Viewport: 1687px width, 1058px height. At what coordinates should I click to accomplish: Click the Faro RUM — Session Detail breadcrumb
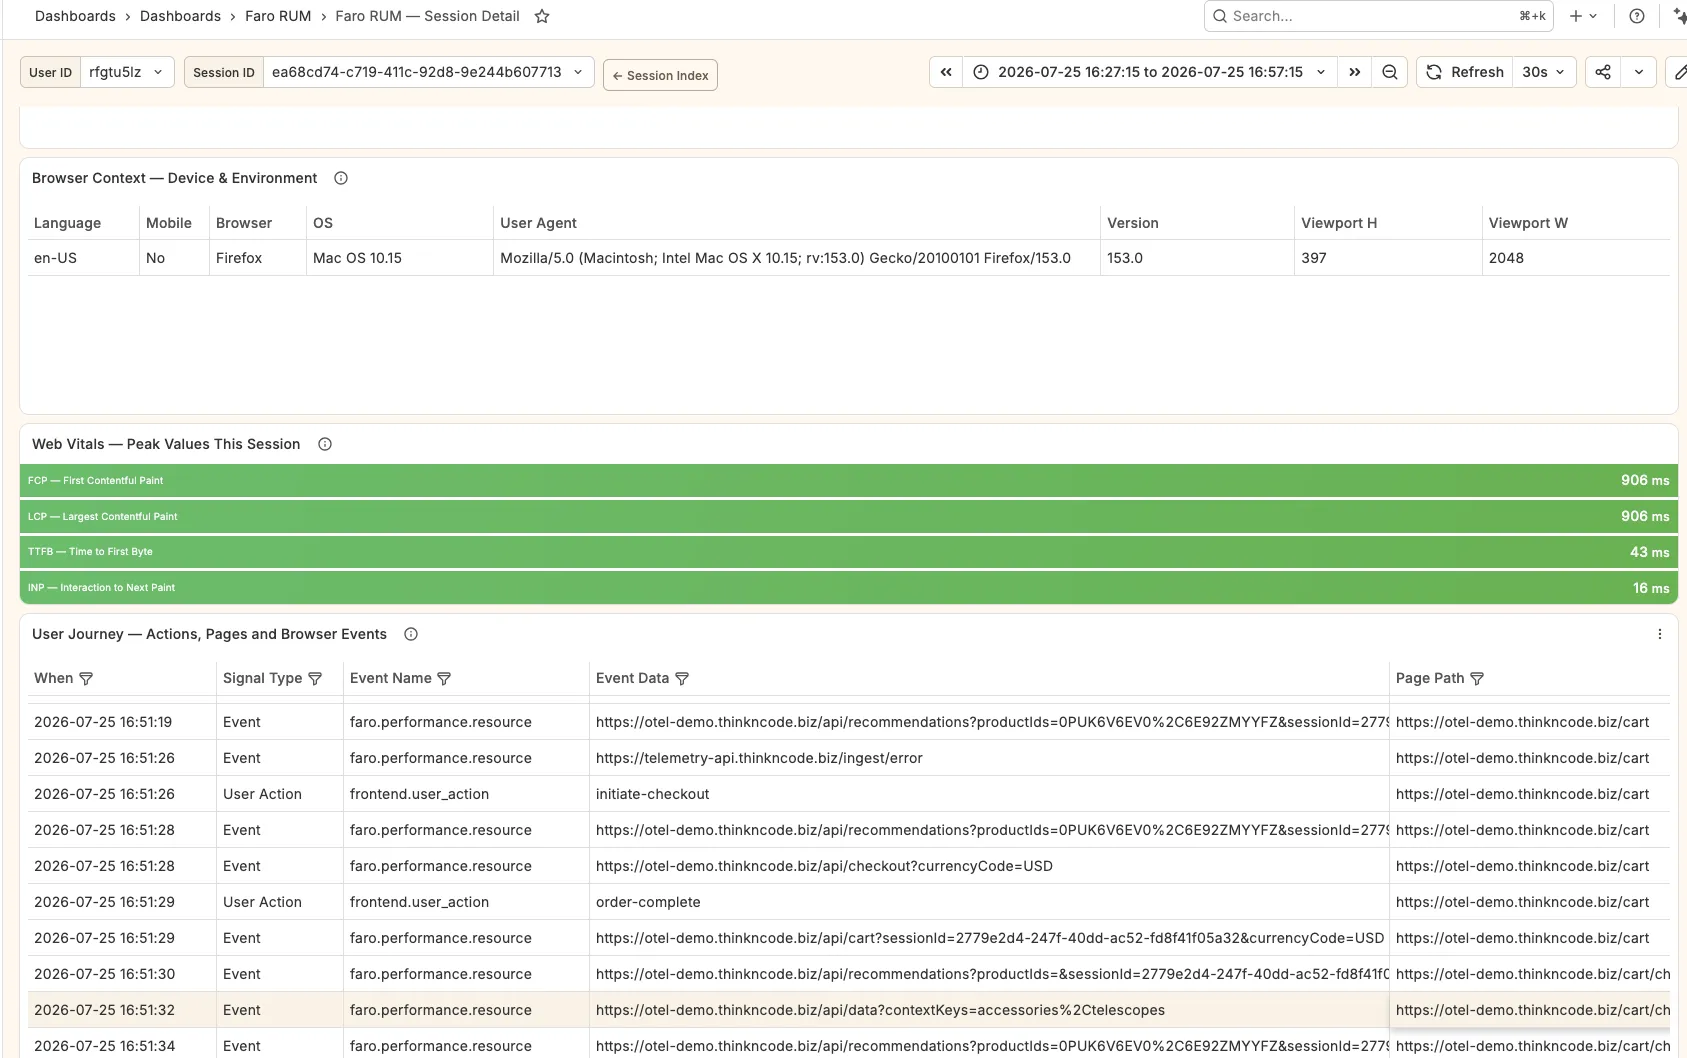tap(427, 16)
